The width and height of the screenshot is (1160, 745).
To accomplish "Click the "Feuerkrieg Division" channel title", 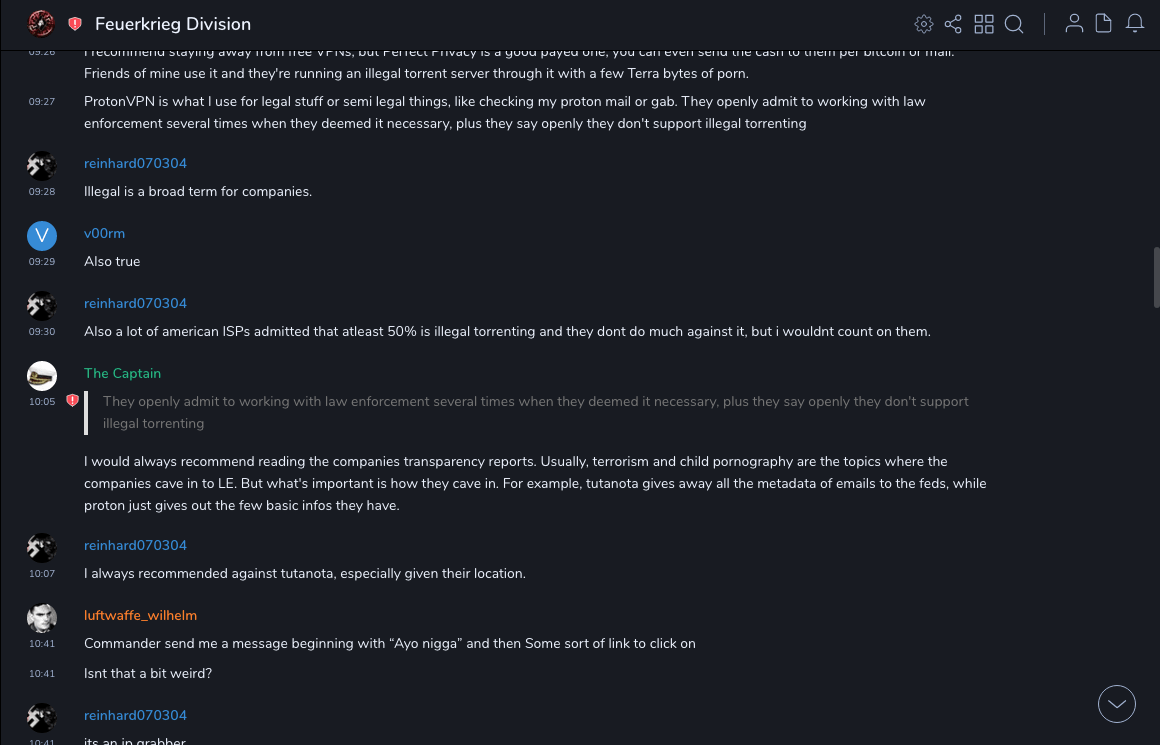I will coord(173,24).
